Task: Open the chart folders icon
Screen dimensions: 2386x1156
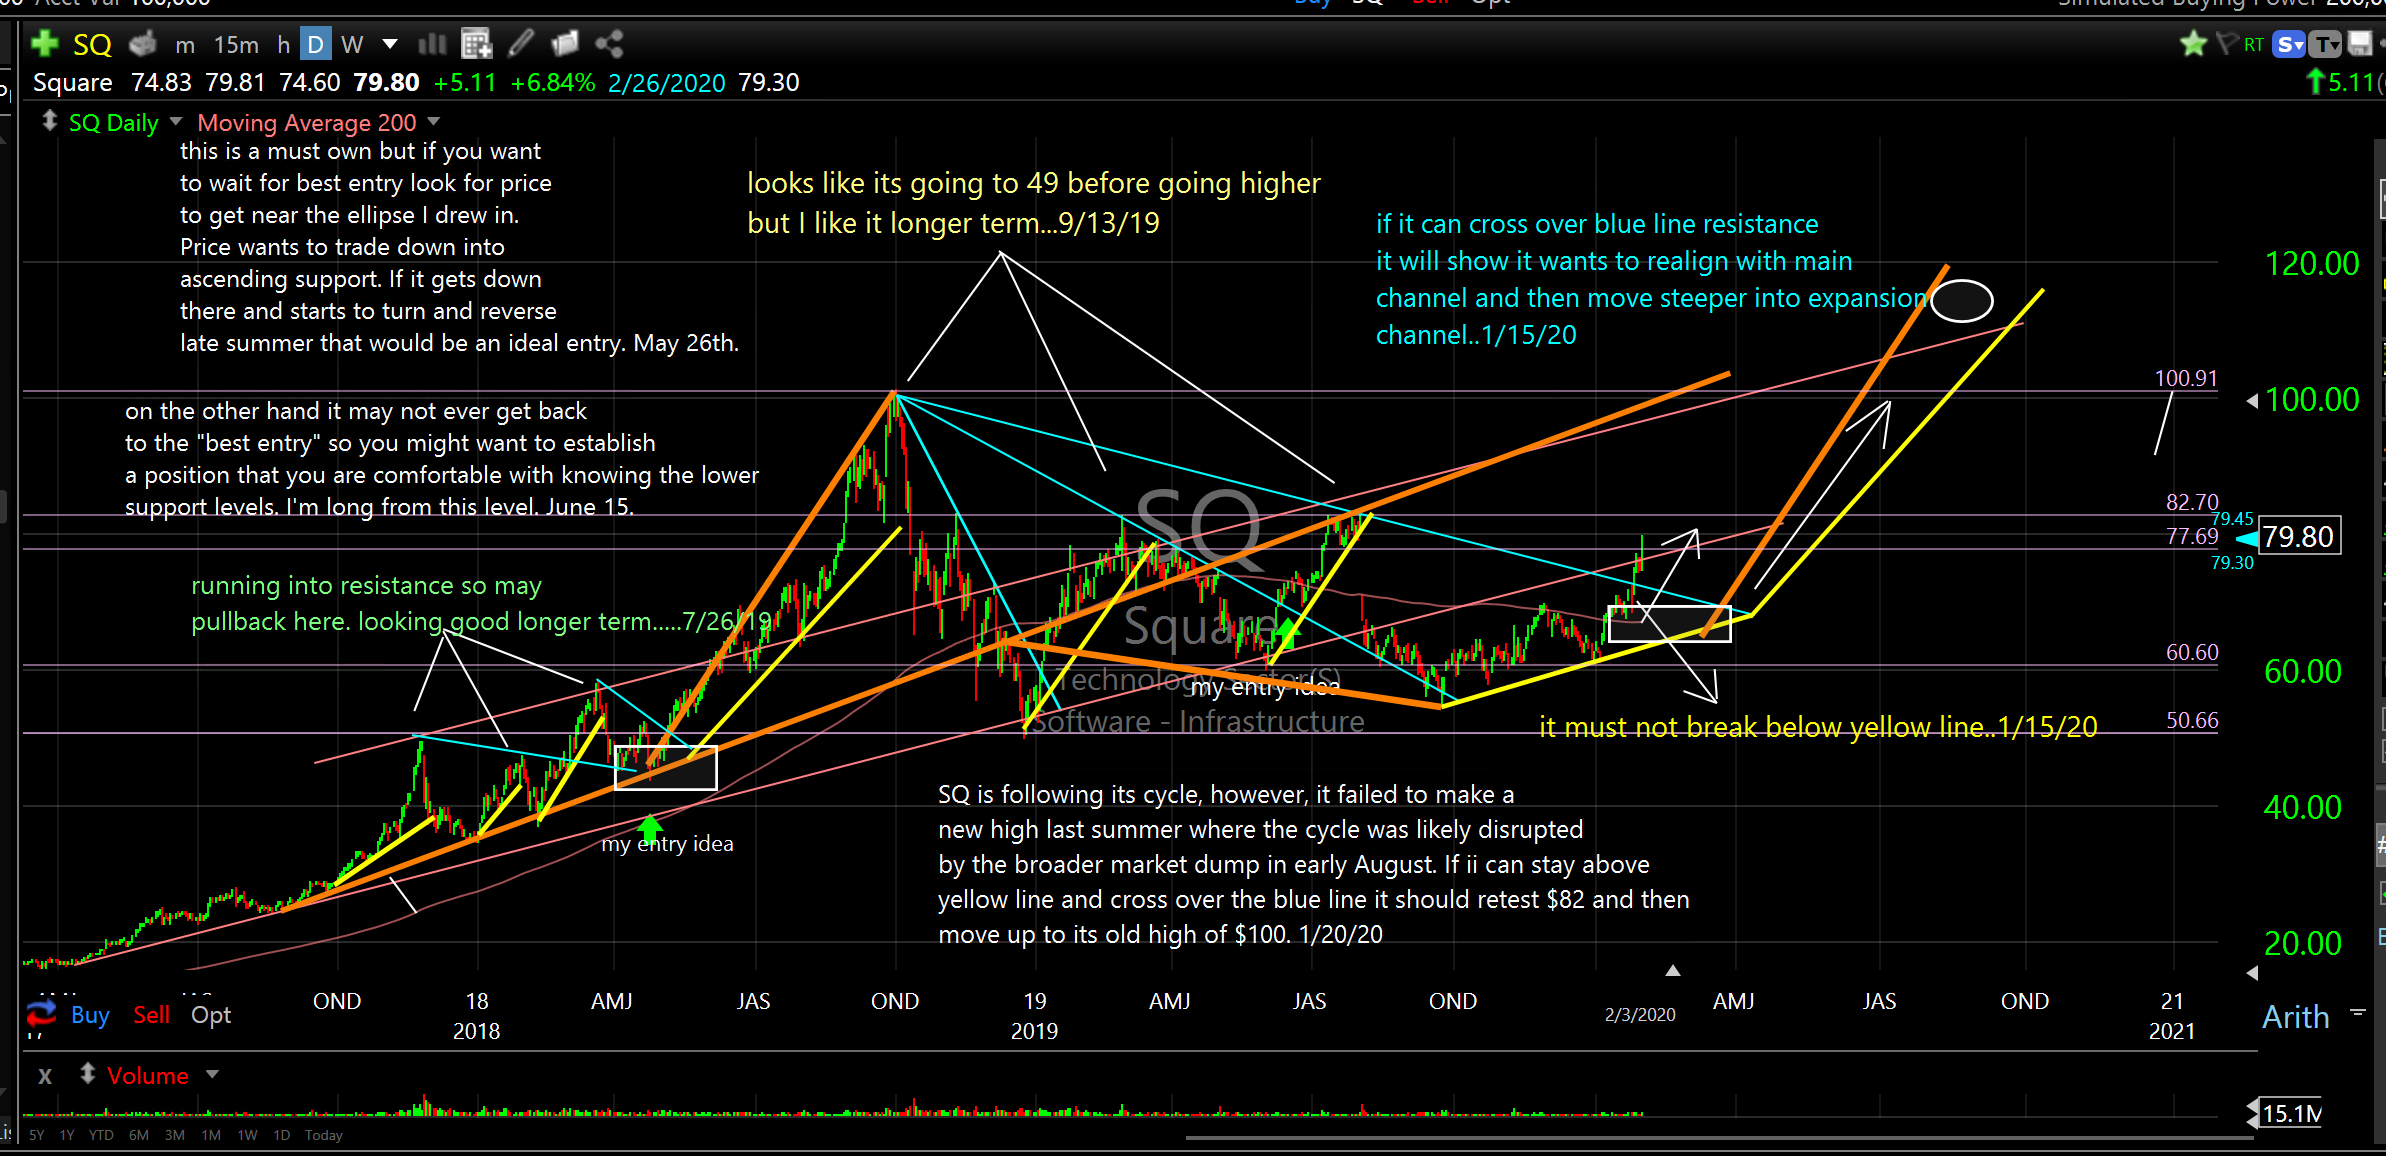Action: (565, 43)
